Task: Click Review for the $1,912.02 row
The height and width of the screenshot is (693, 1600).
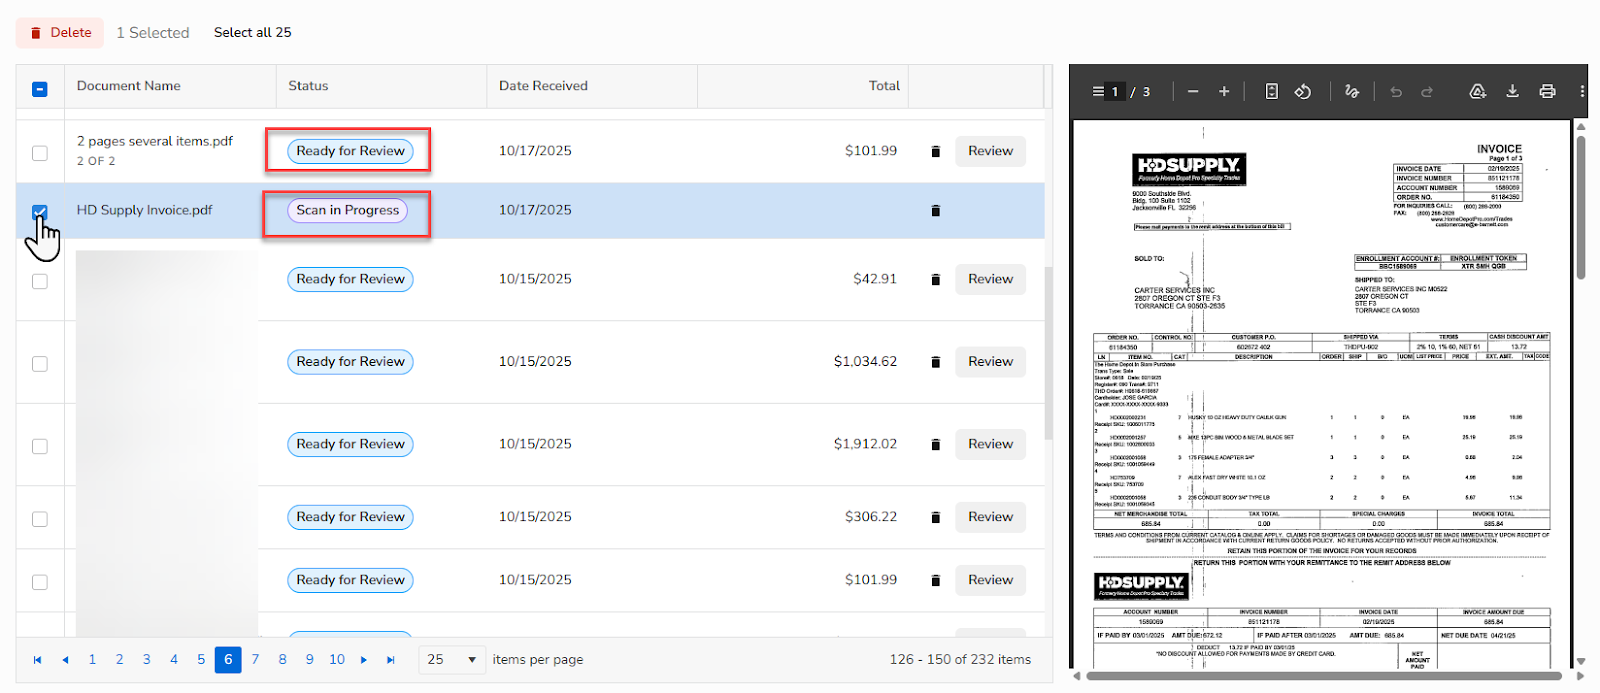Action: click(990, 444)
